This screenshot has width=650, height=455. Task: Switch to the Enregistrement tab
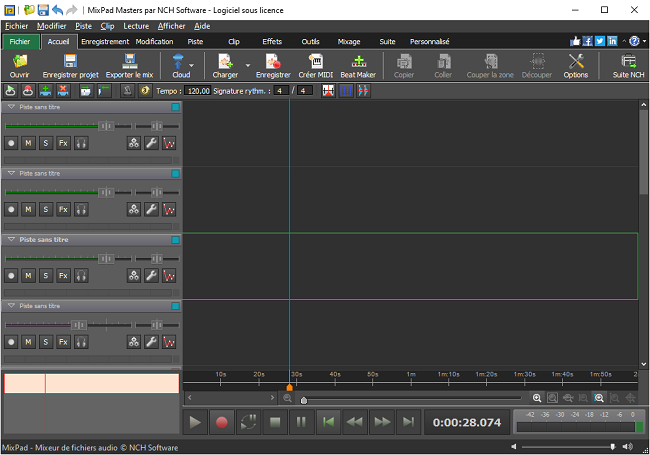point(105,41)
